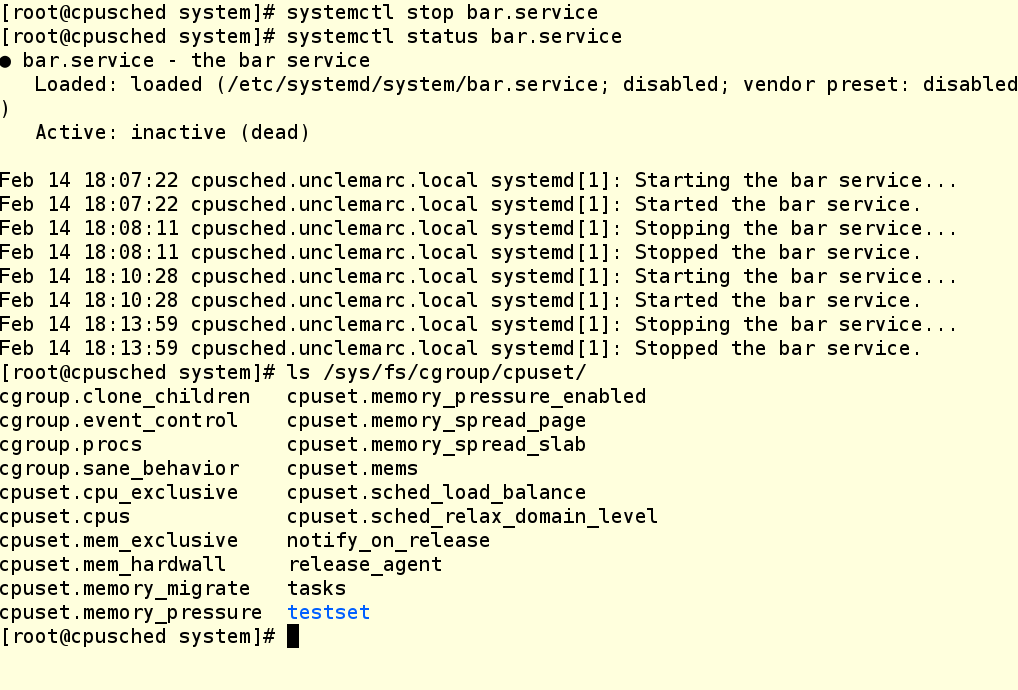The image size is (1018, 690).
Task: Click the terminal cursor block at the last prompt
Action: pos(293,637)
